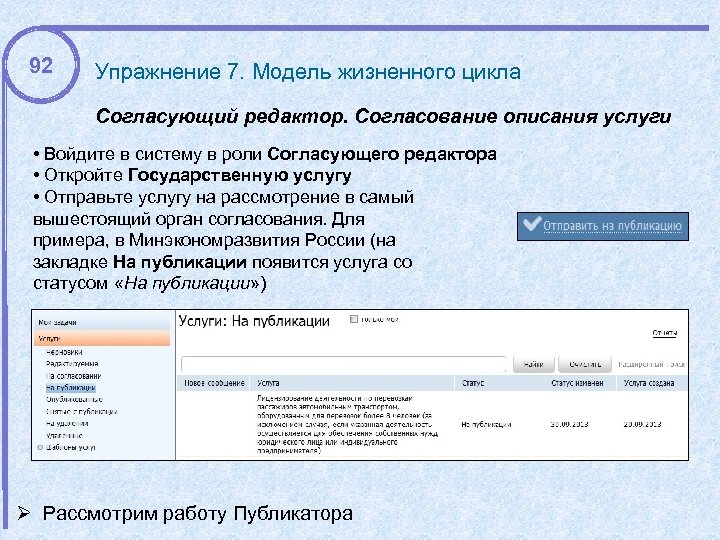
Task: Focus the services search input field
Action: [x=343, y=364]
